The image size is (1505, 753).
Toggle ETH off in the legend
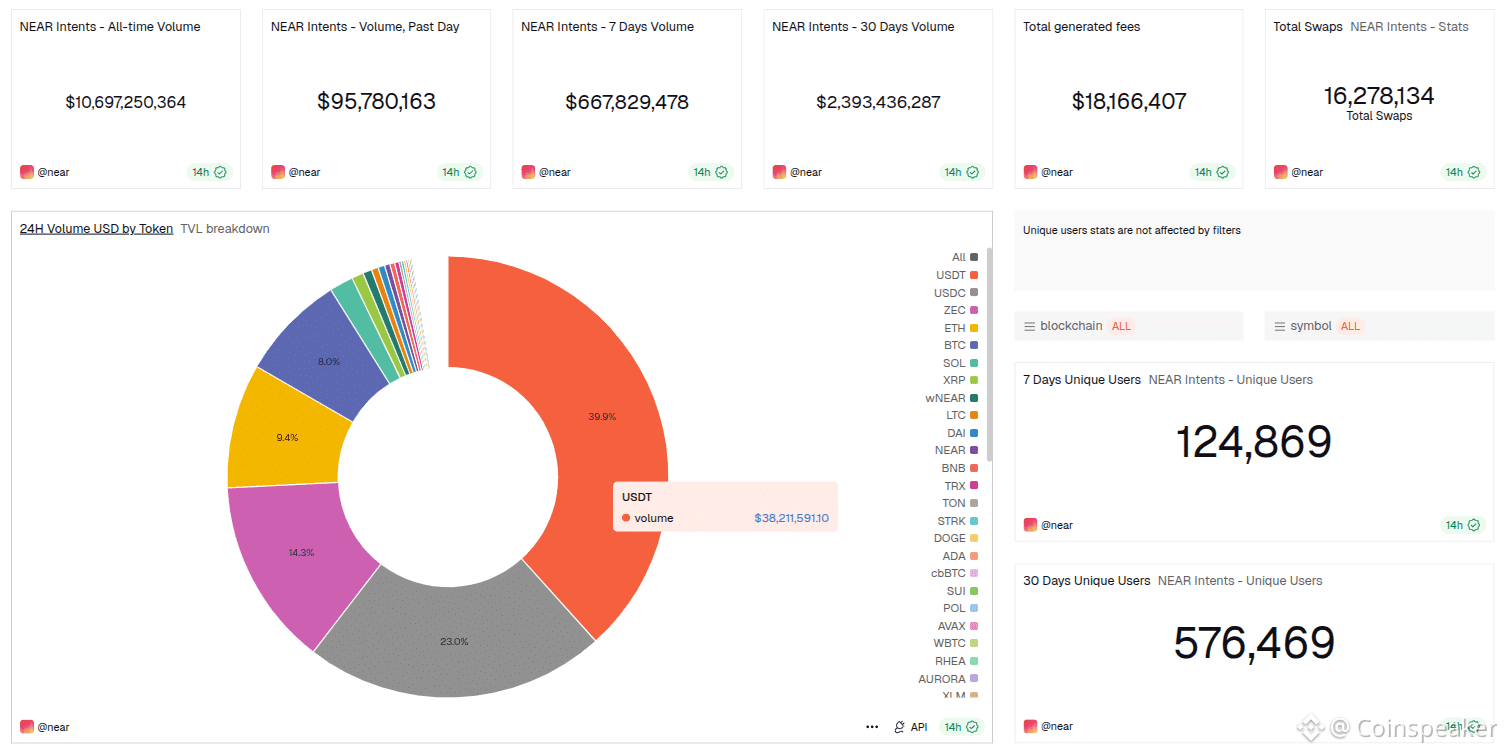[x=954, y=327]
